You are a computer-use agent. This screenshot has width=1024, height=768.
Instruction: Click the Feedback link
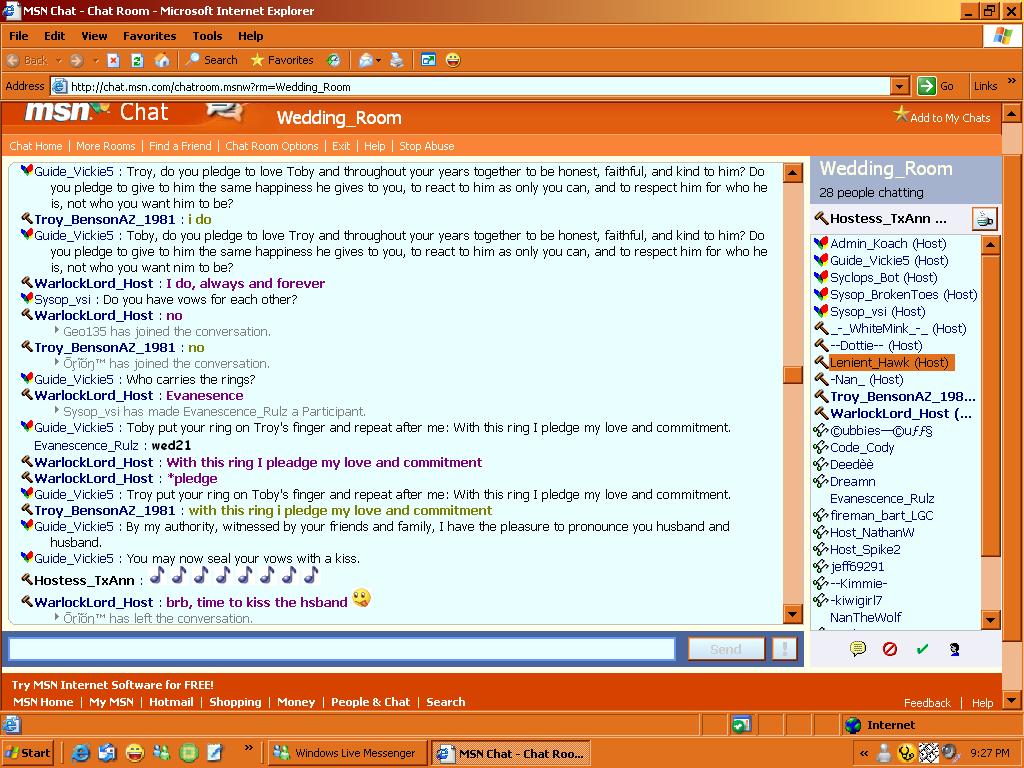(x=927, y=703)
